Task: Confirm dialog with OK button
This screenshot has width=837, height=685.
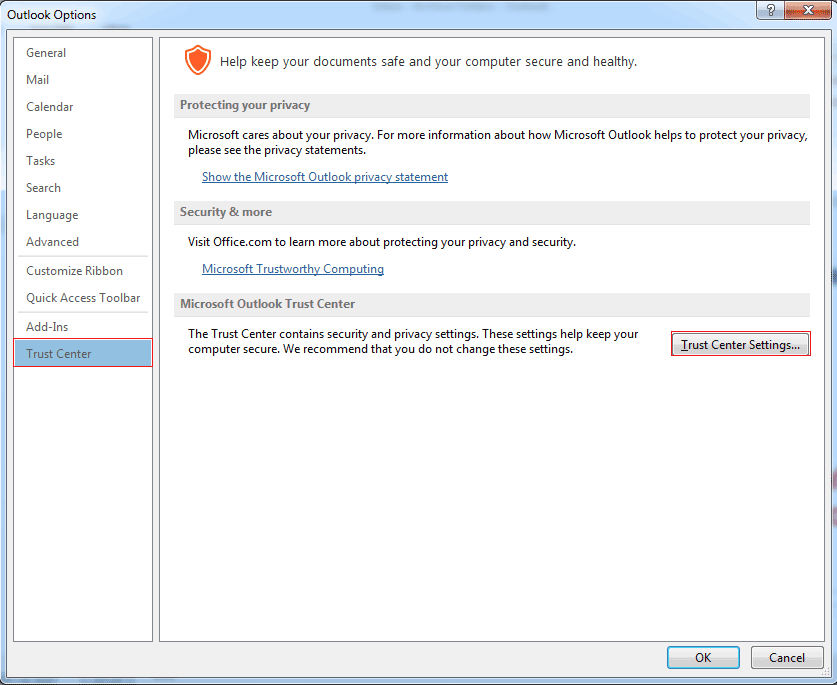Action: tap(703, 657)
